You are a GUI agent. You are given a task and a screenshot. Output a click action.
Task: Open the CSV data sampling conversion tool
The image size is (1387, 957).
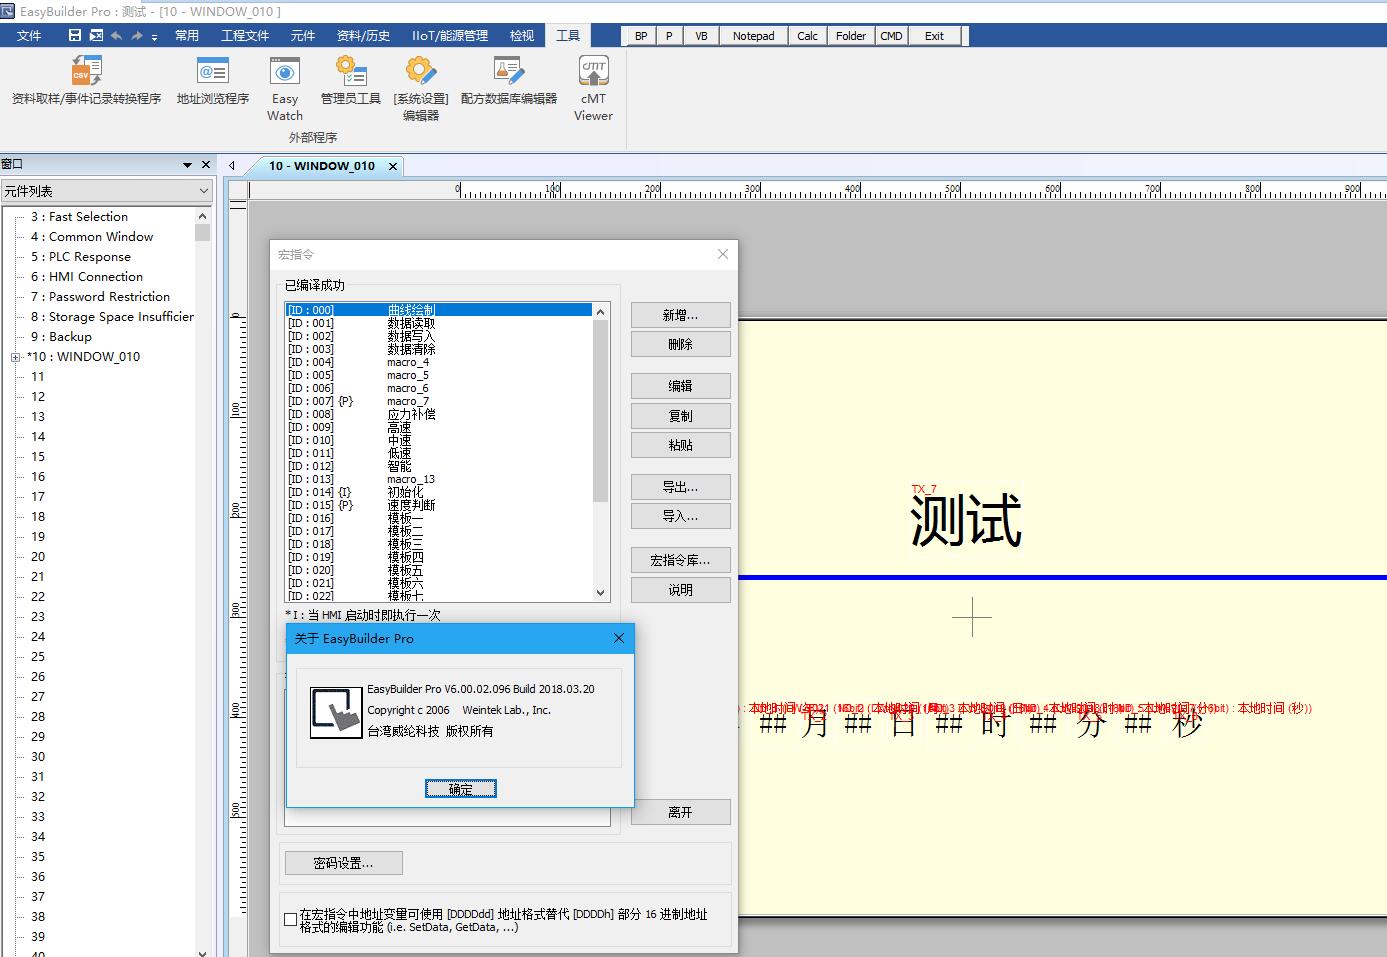pyautogui.click(x=86, y=72)
